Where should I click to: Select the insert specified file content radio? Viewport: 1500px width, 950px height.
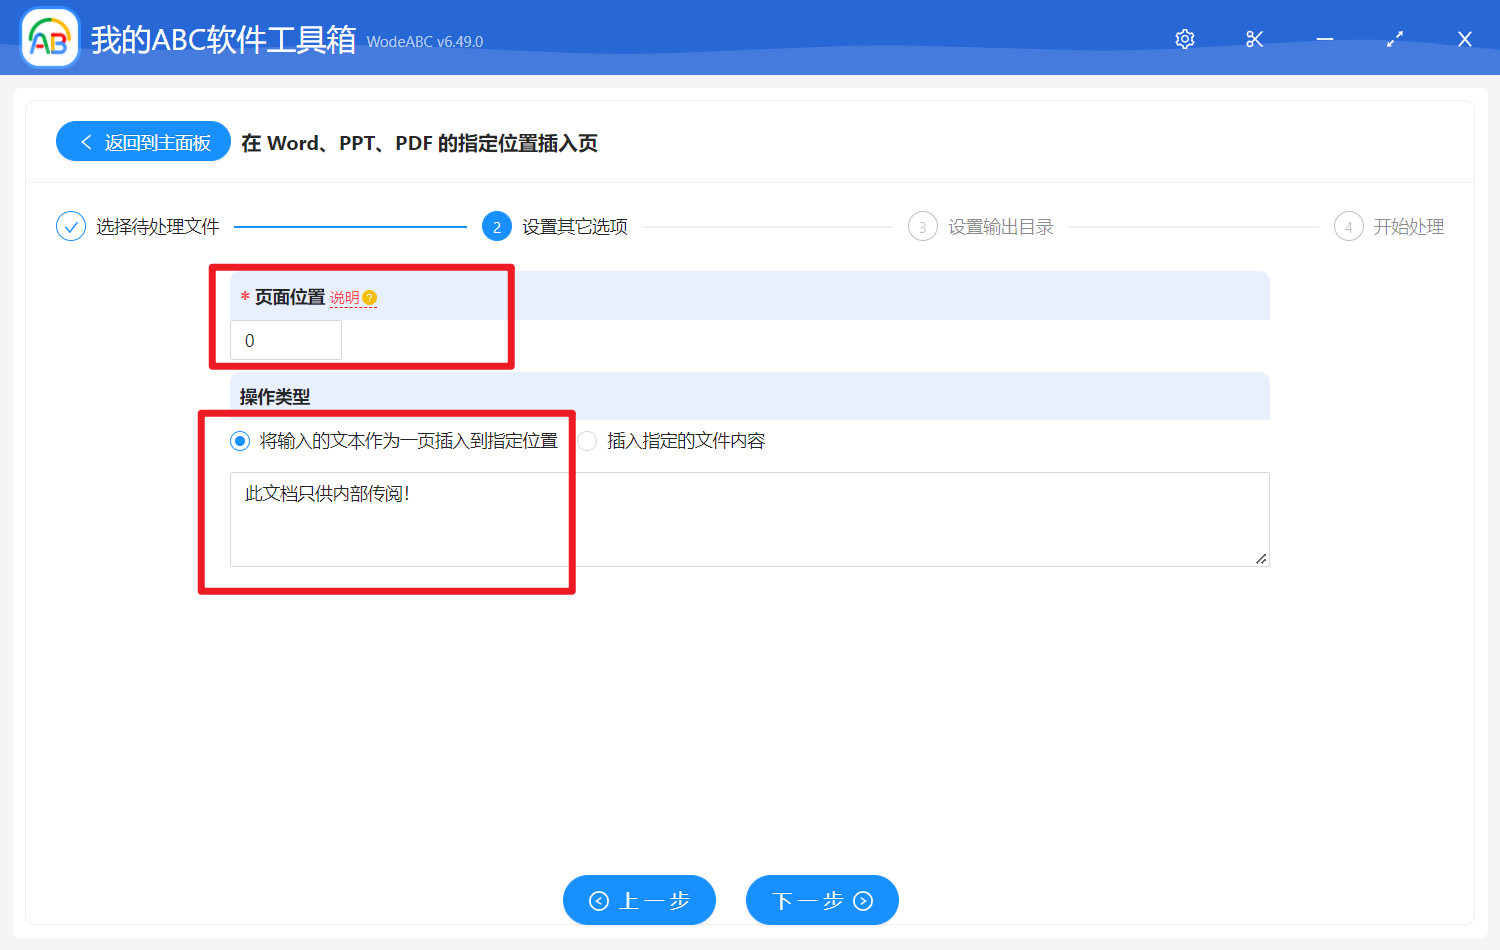pyautogui.click(x=588, y=441)
